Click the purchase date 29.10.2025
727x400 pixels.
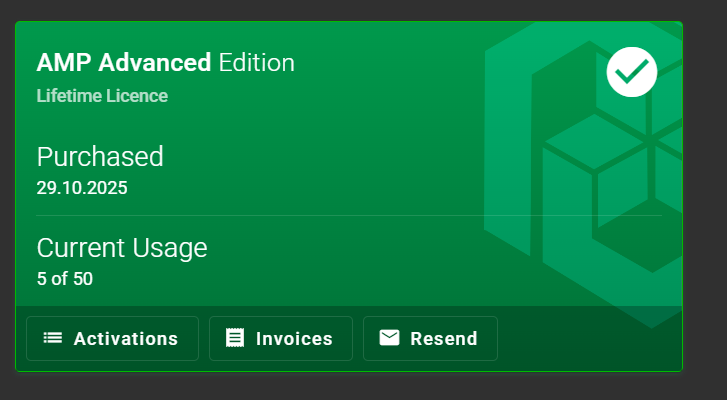tap(82, 187)
